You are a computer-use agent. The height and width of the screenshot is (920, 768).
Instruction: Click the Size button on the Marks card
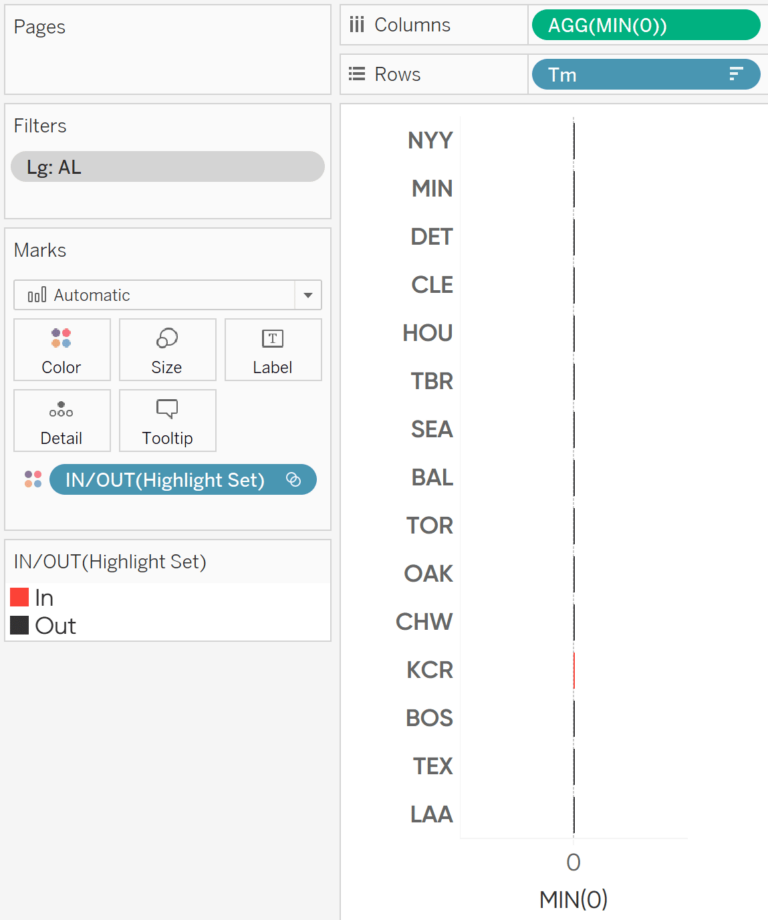[x=167, y=350]
